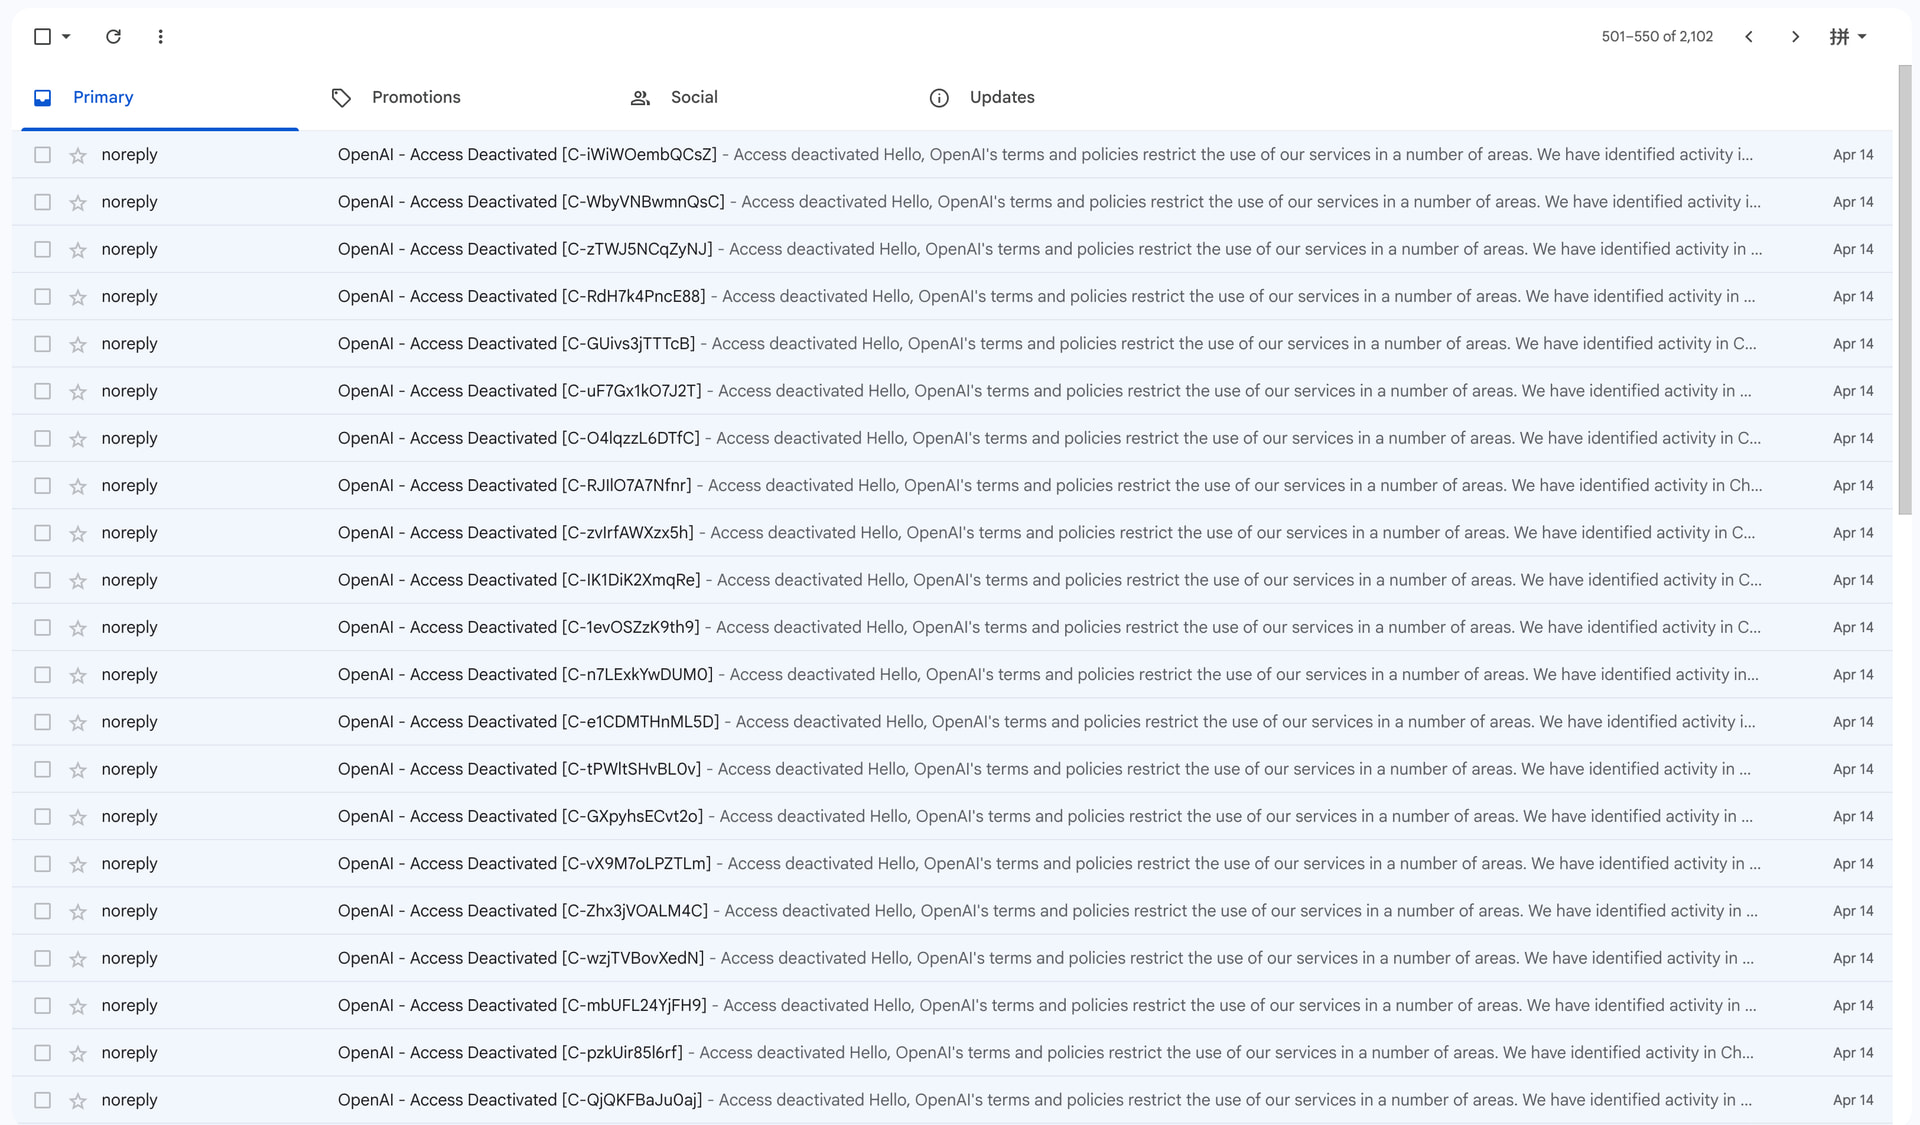Screen dimensions: 1920x1125
Task: Tick the checkbox for email C-WbyVNBwmnQsC
Action: point(42,202)
